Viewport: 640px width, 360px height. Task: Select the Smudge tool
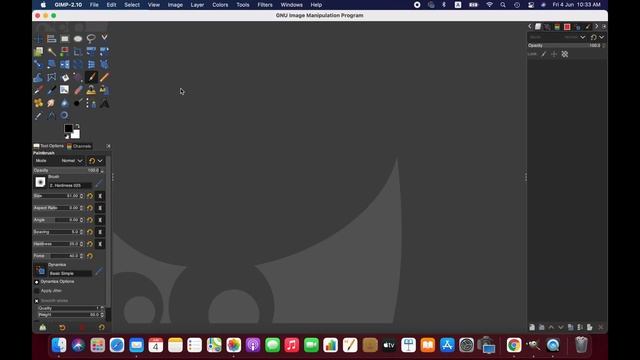(51, 103)
